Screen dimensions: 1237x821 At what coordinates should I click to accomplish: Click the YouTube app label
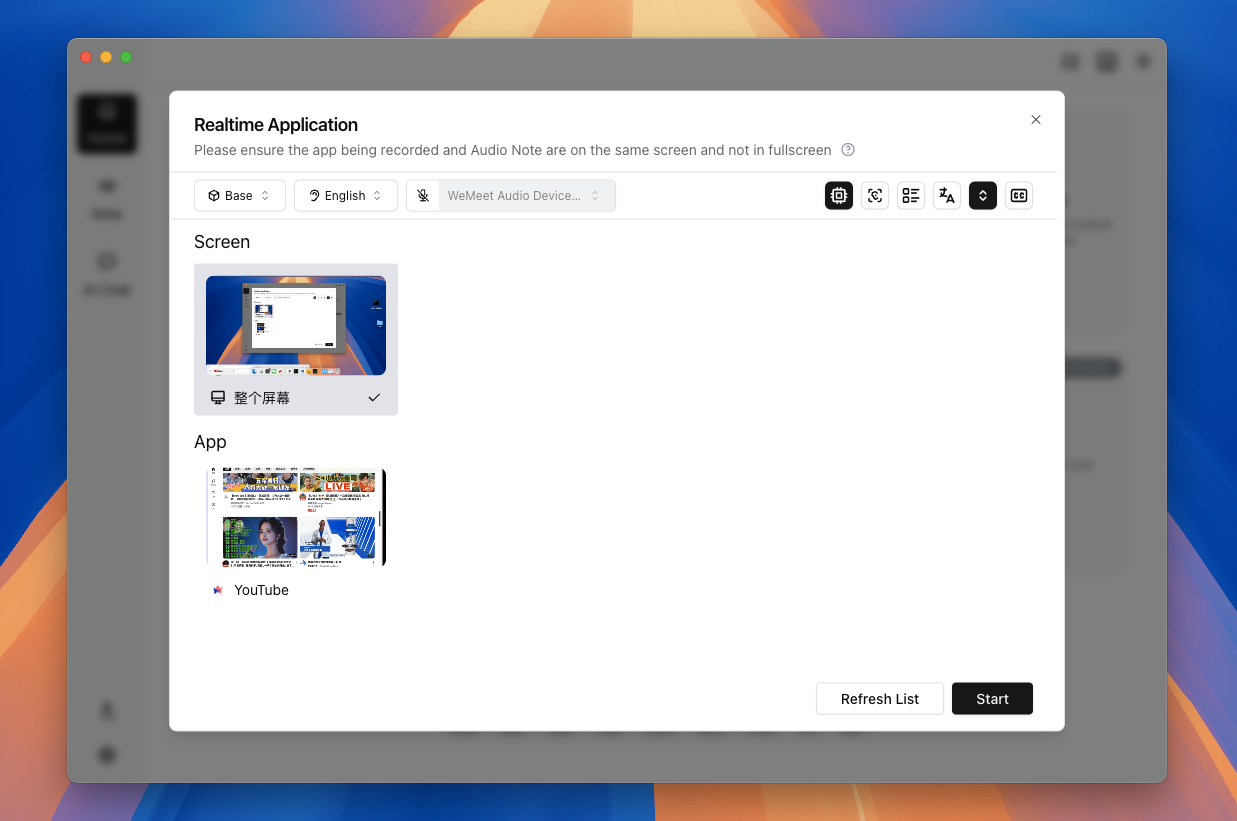261,590
